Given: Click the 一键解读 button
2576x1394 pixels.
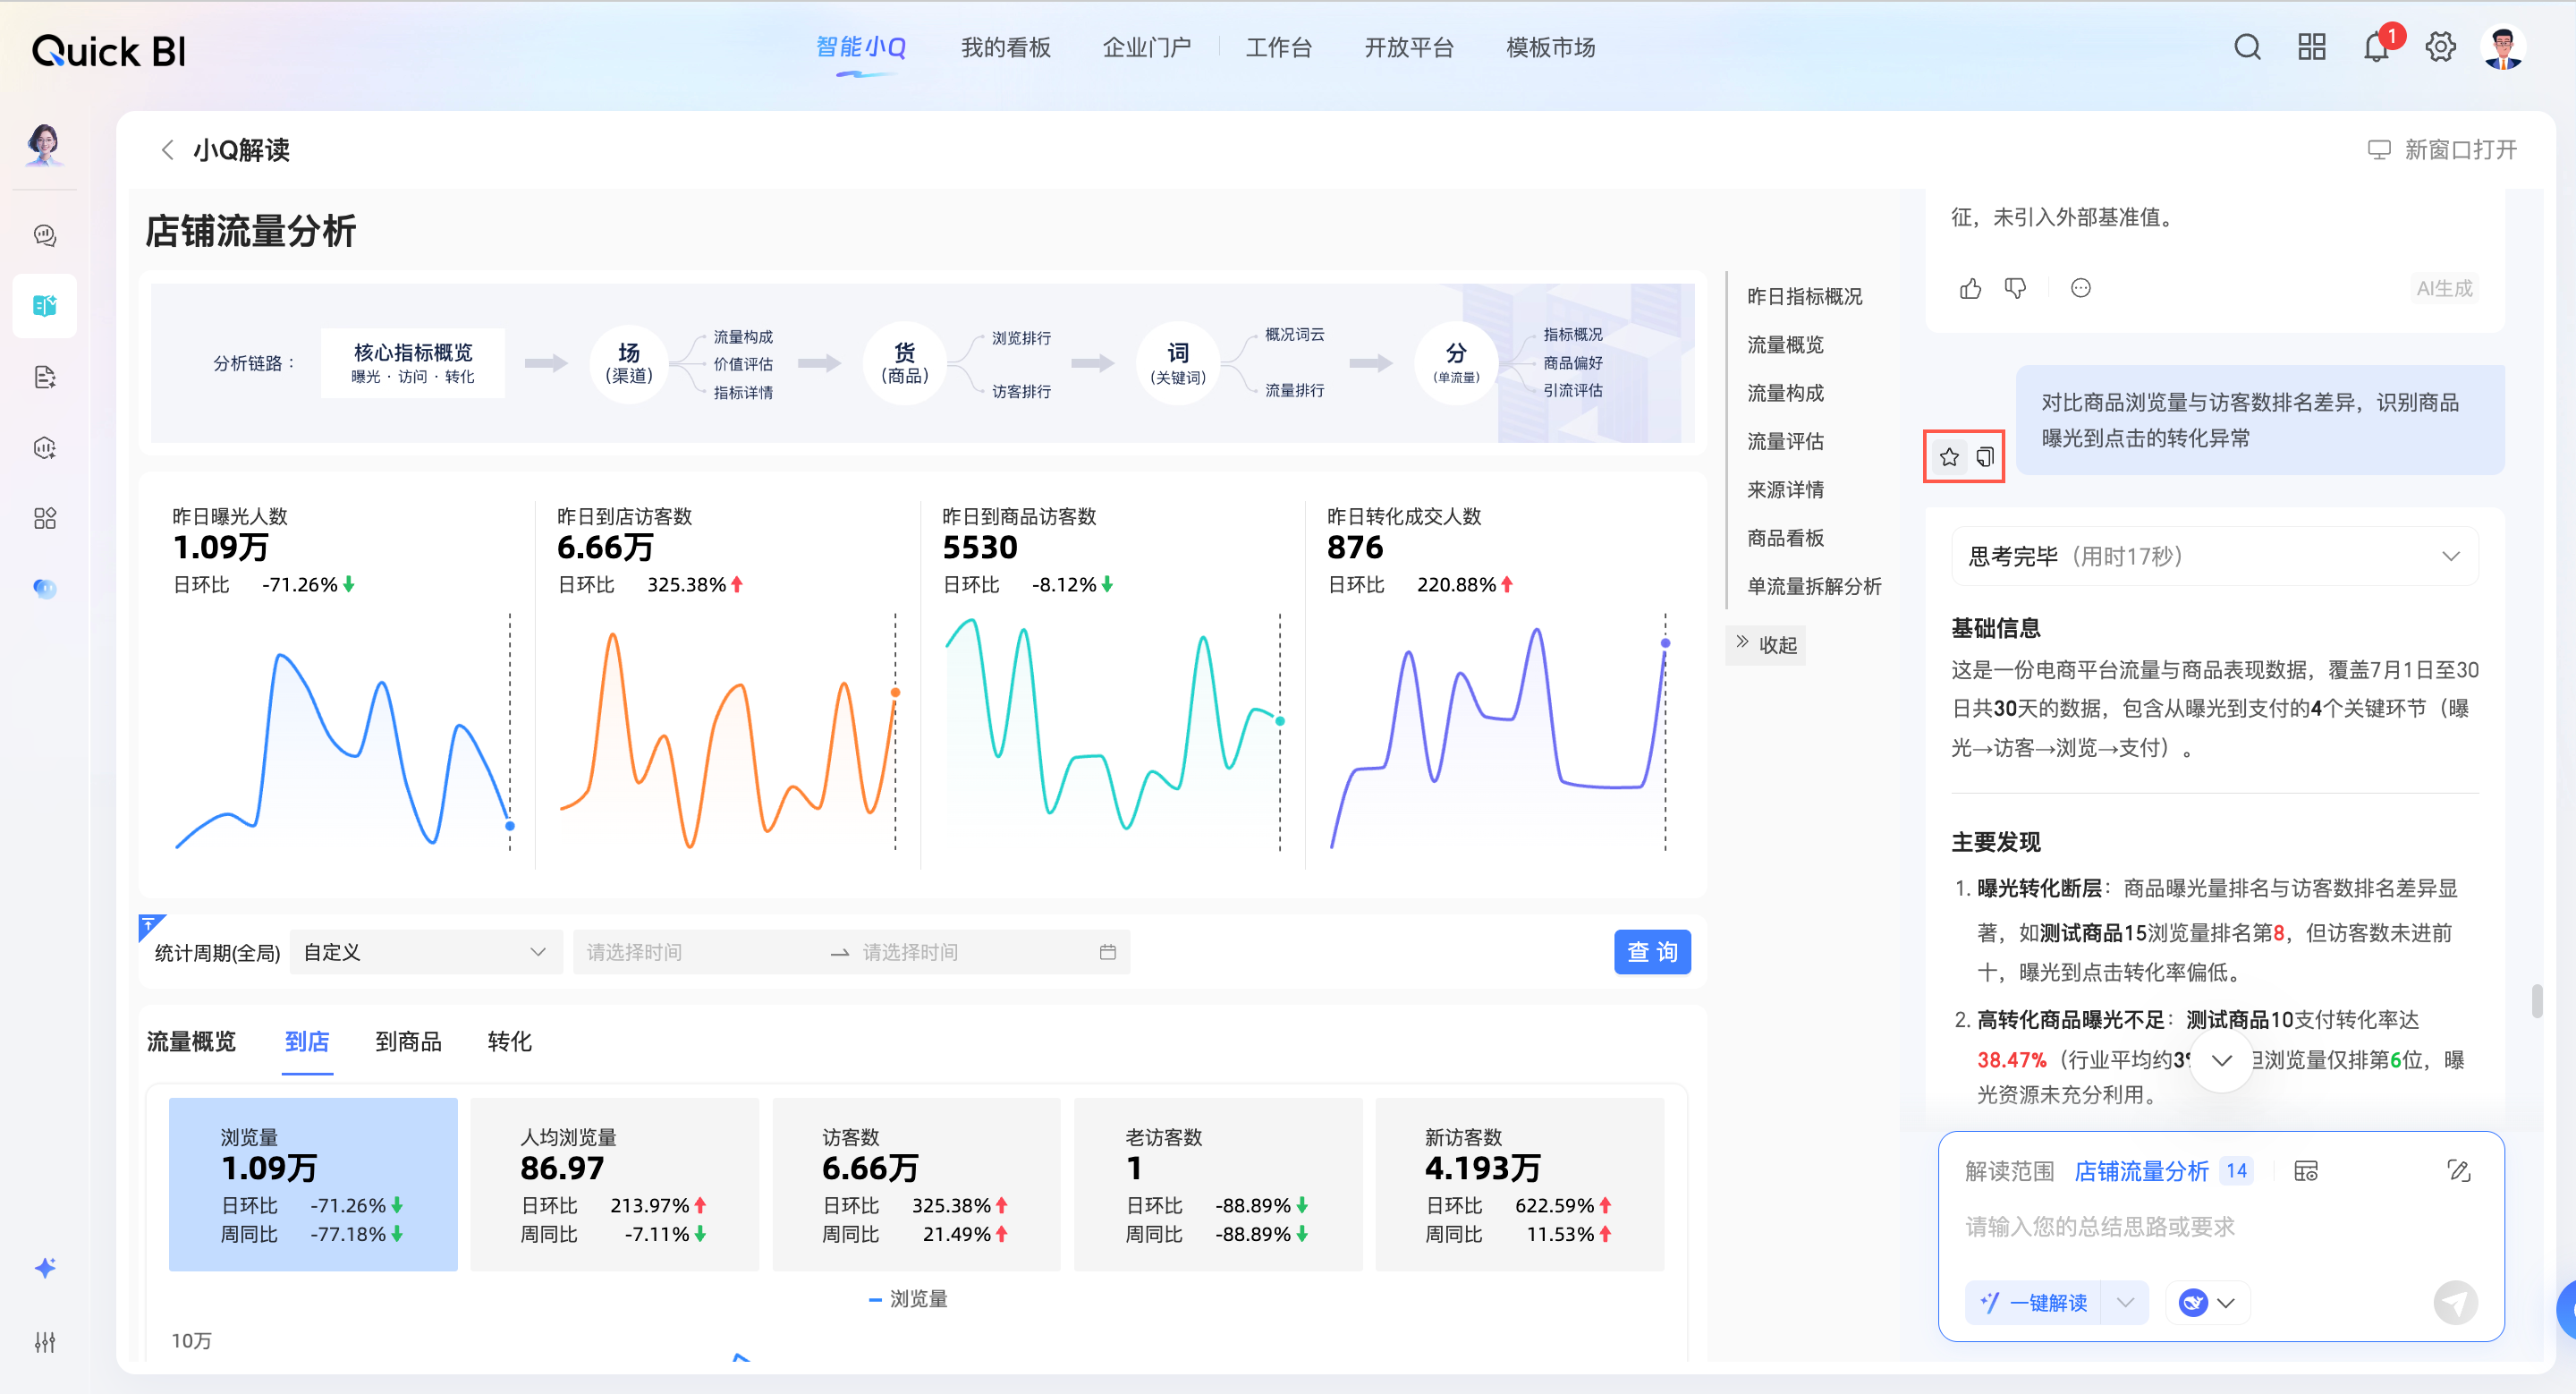Looking at the screenshot, I should [2033, 1302].
